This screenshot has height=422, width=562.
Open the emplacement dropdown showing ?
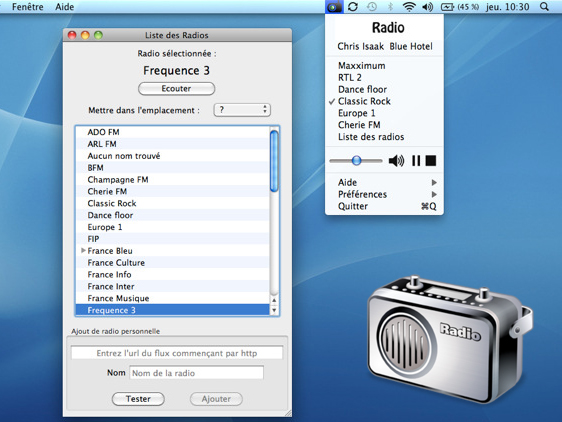pyautogui.click(x=242, y=110)
